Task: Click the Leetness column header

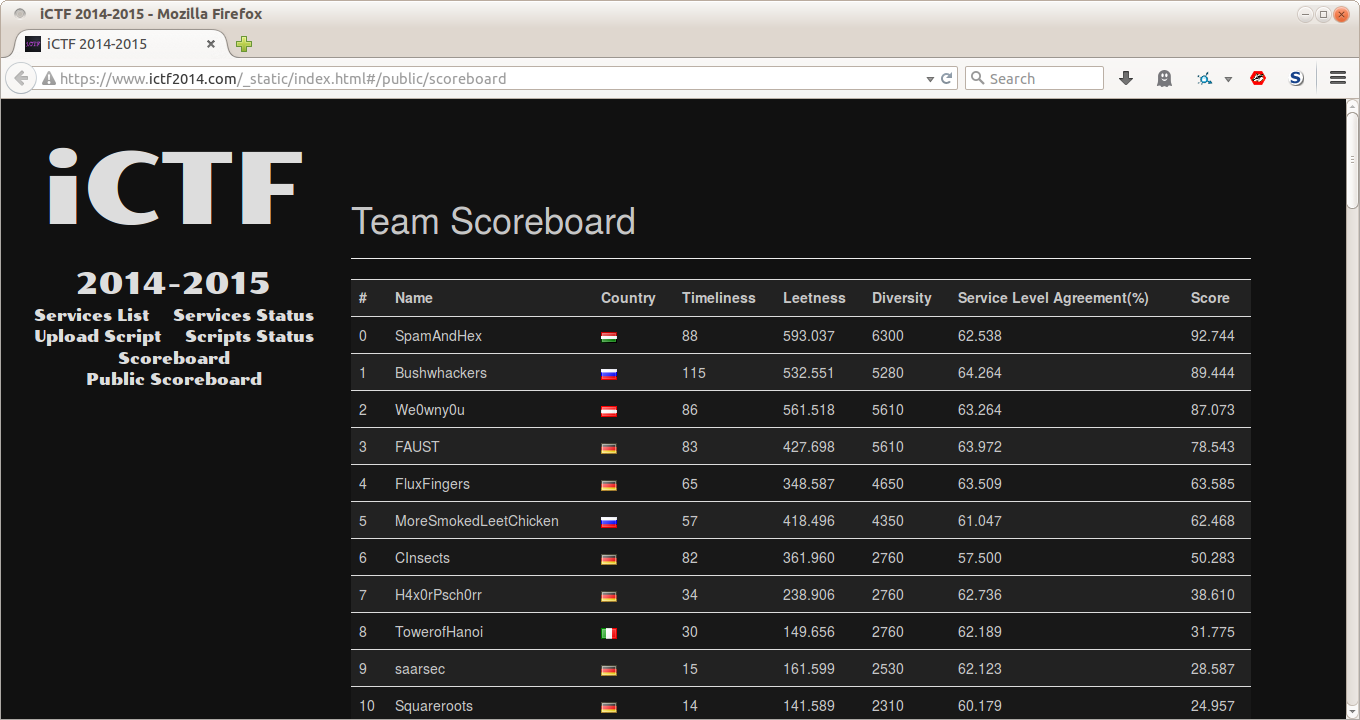Action: point(814,298)
